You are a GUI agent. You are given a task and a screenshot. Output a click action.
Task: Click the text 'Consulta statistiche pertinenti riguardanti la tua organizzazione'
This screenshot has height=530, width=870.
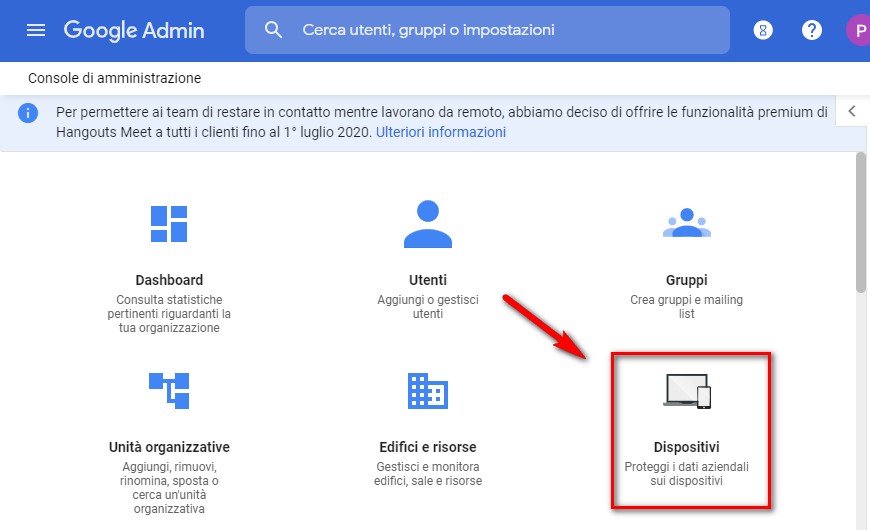[x=169, y=314]
